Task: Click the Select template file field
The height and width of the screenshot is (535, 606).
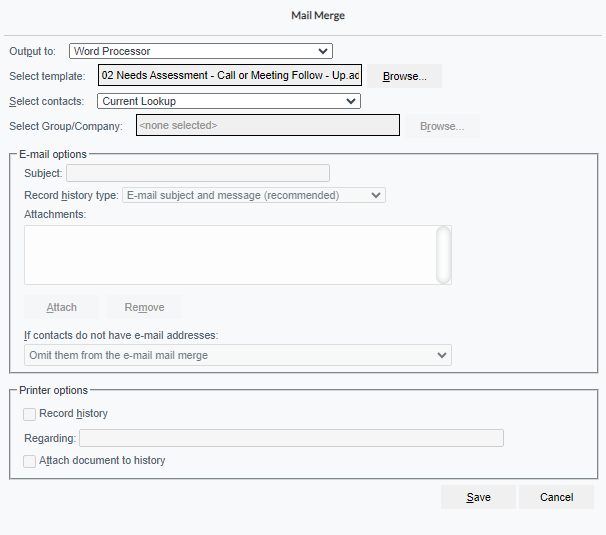Action: pos(230,75)
